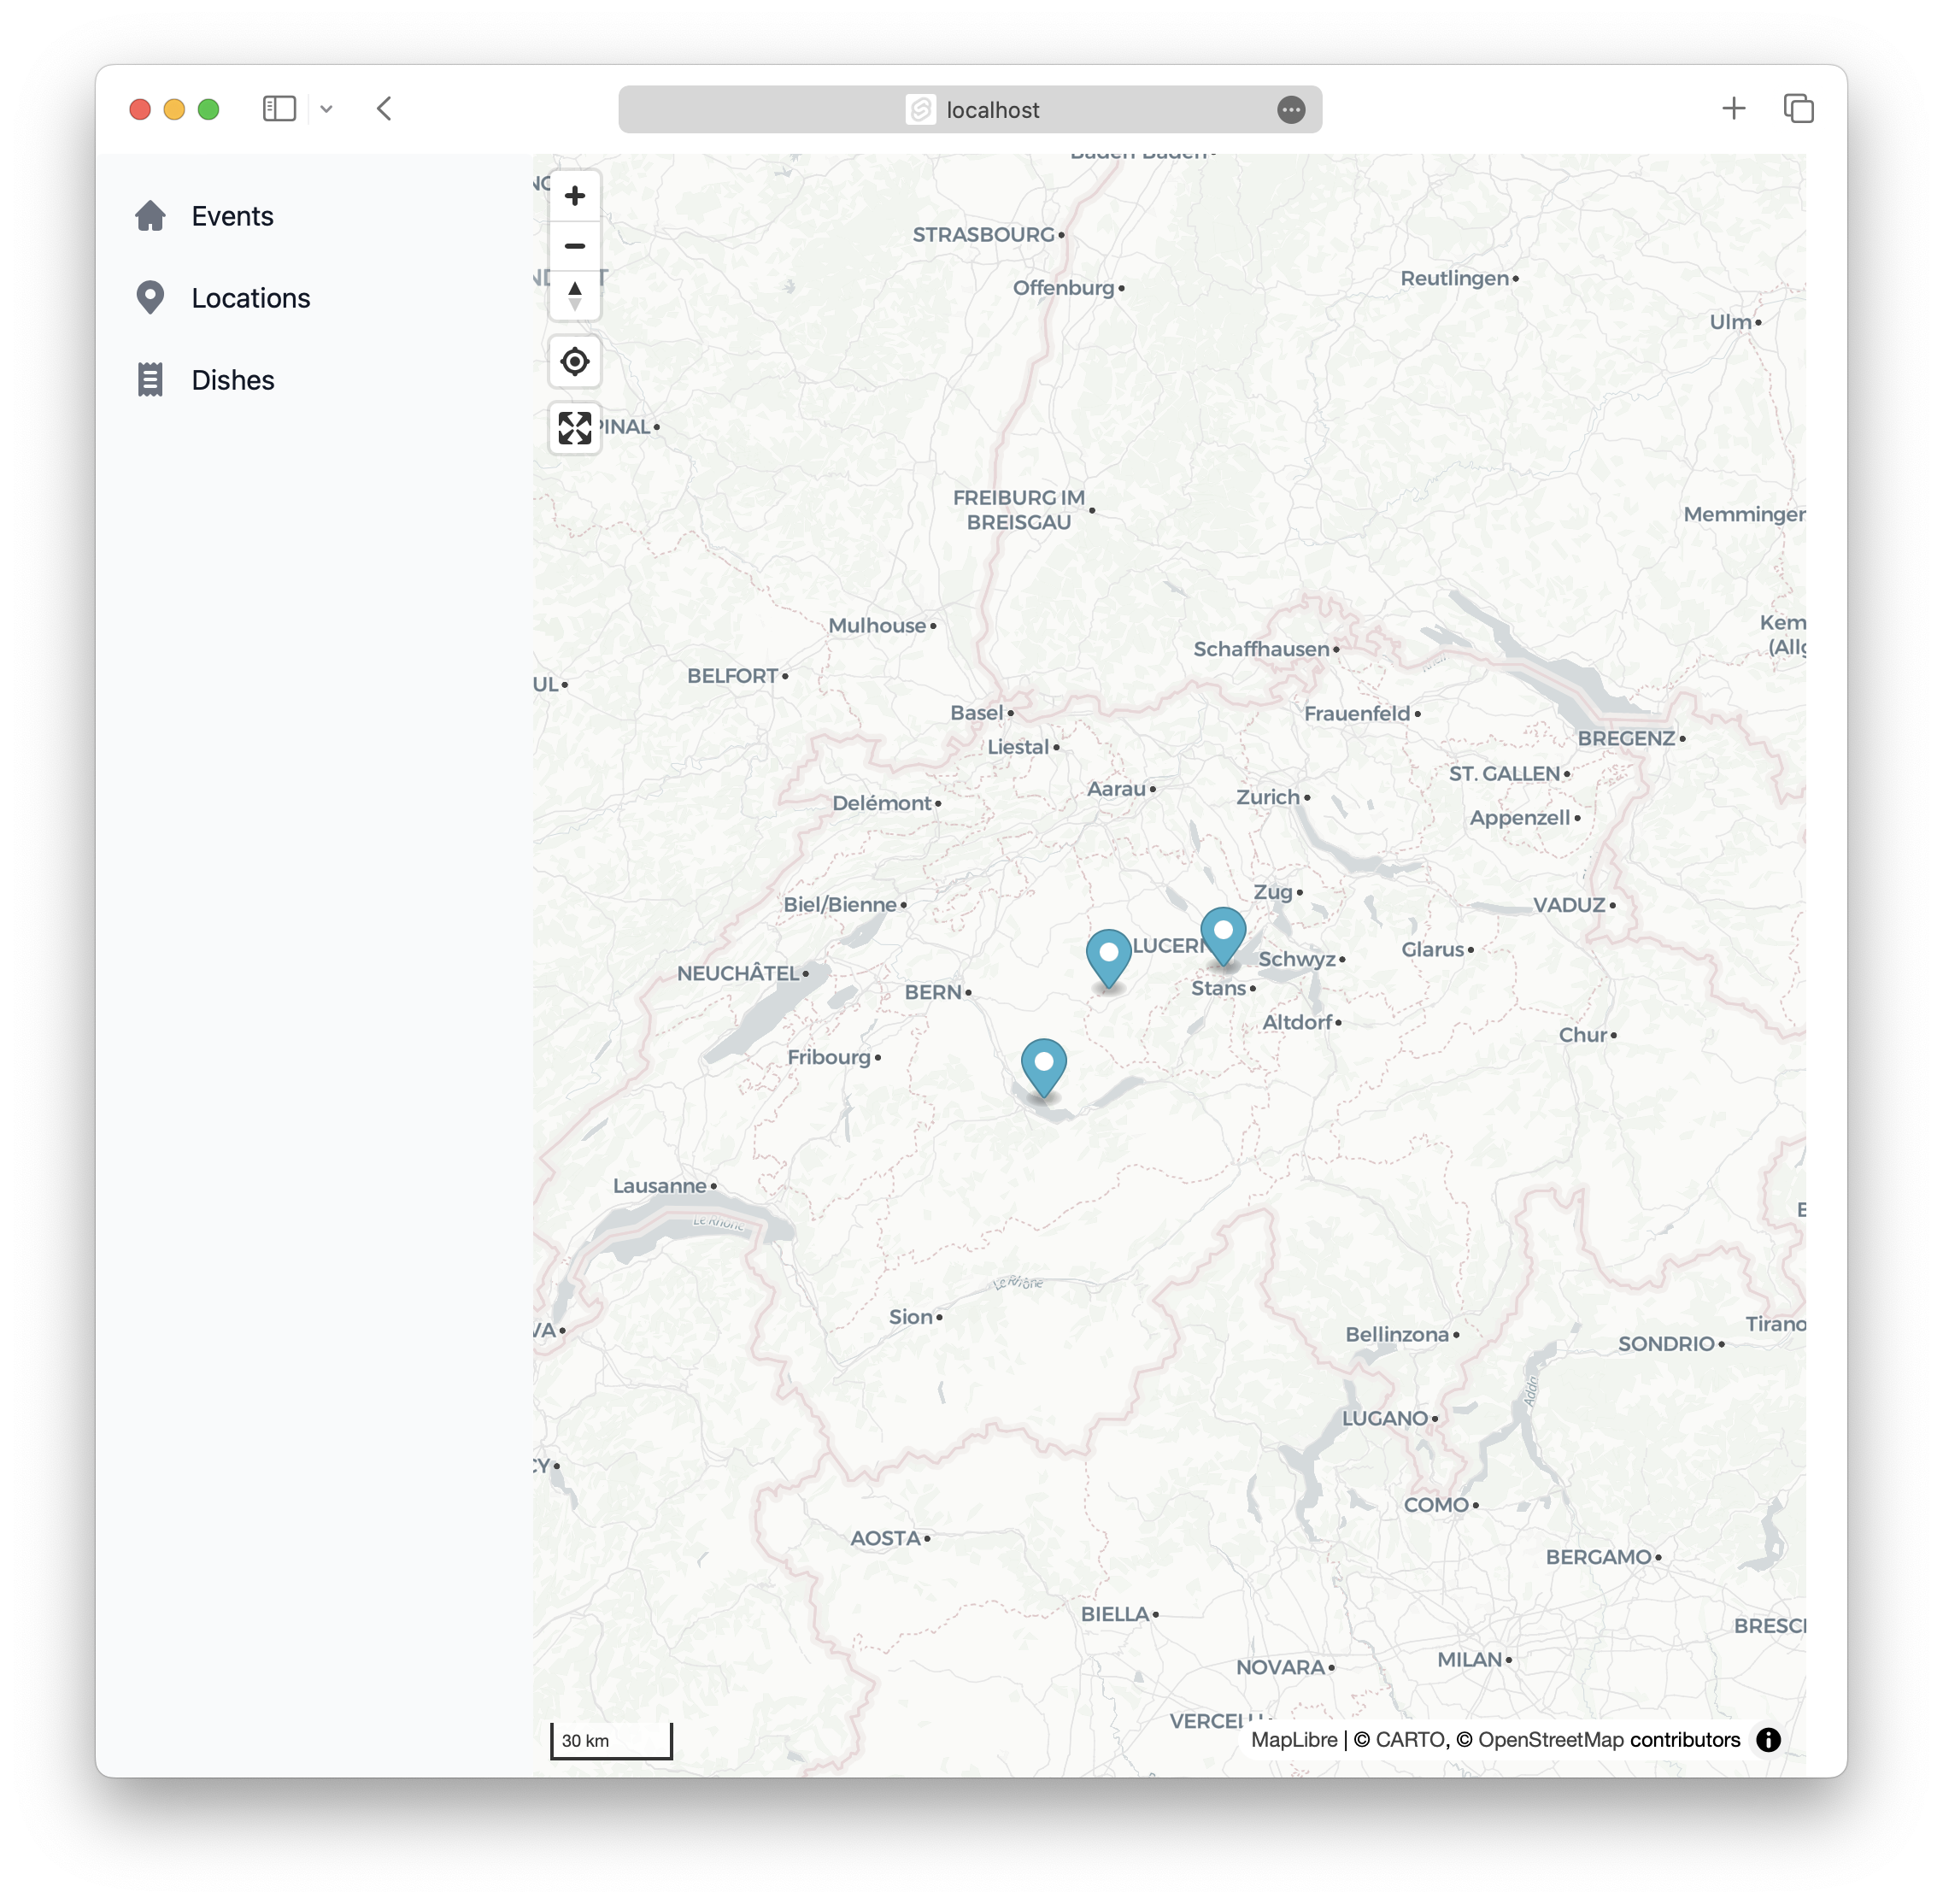Viewport: 1943px width, 1904px height.
Task: Click the pin icon beside Locations
Action: [151, 298]
